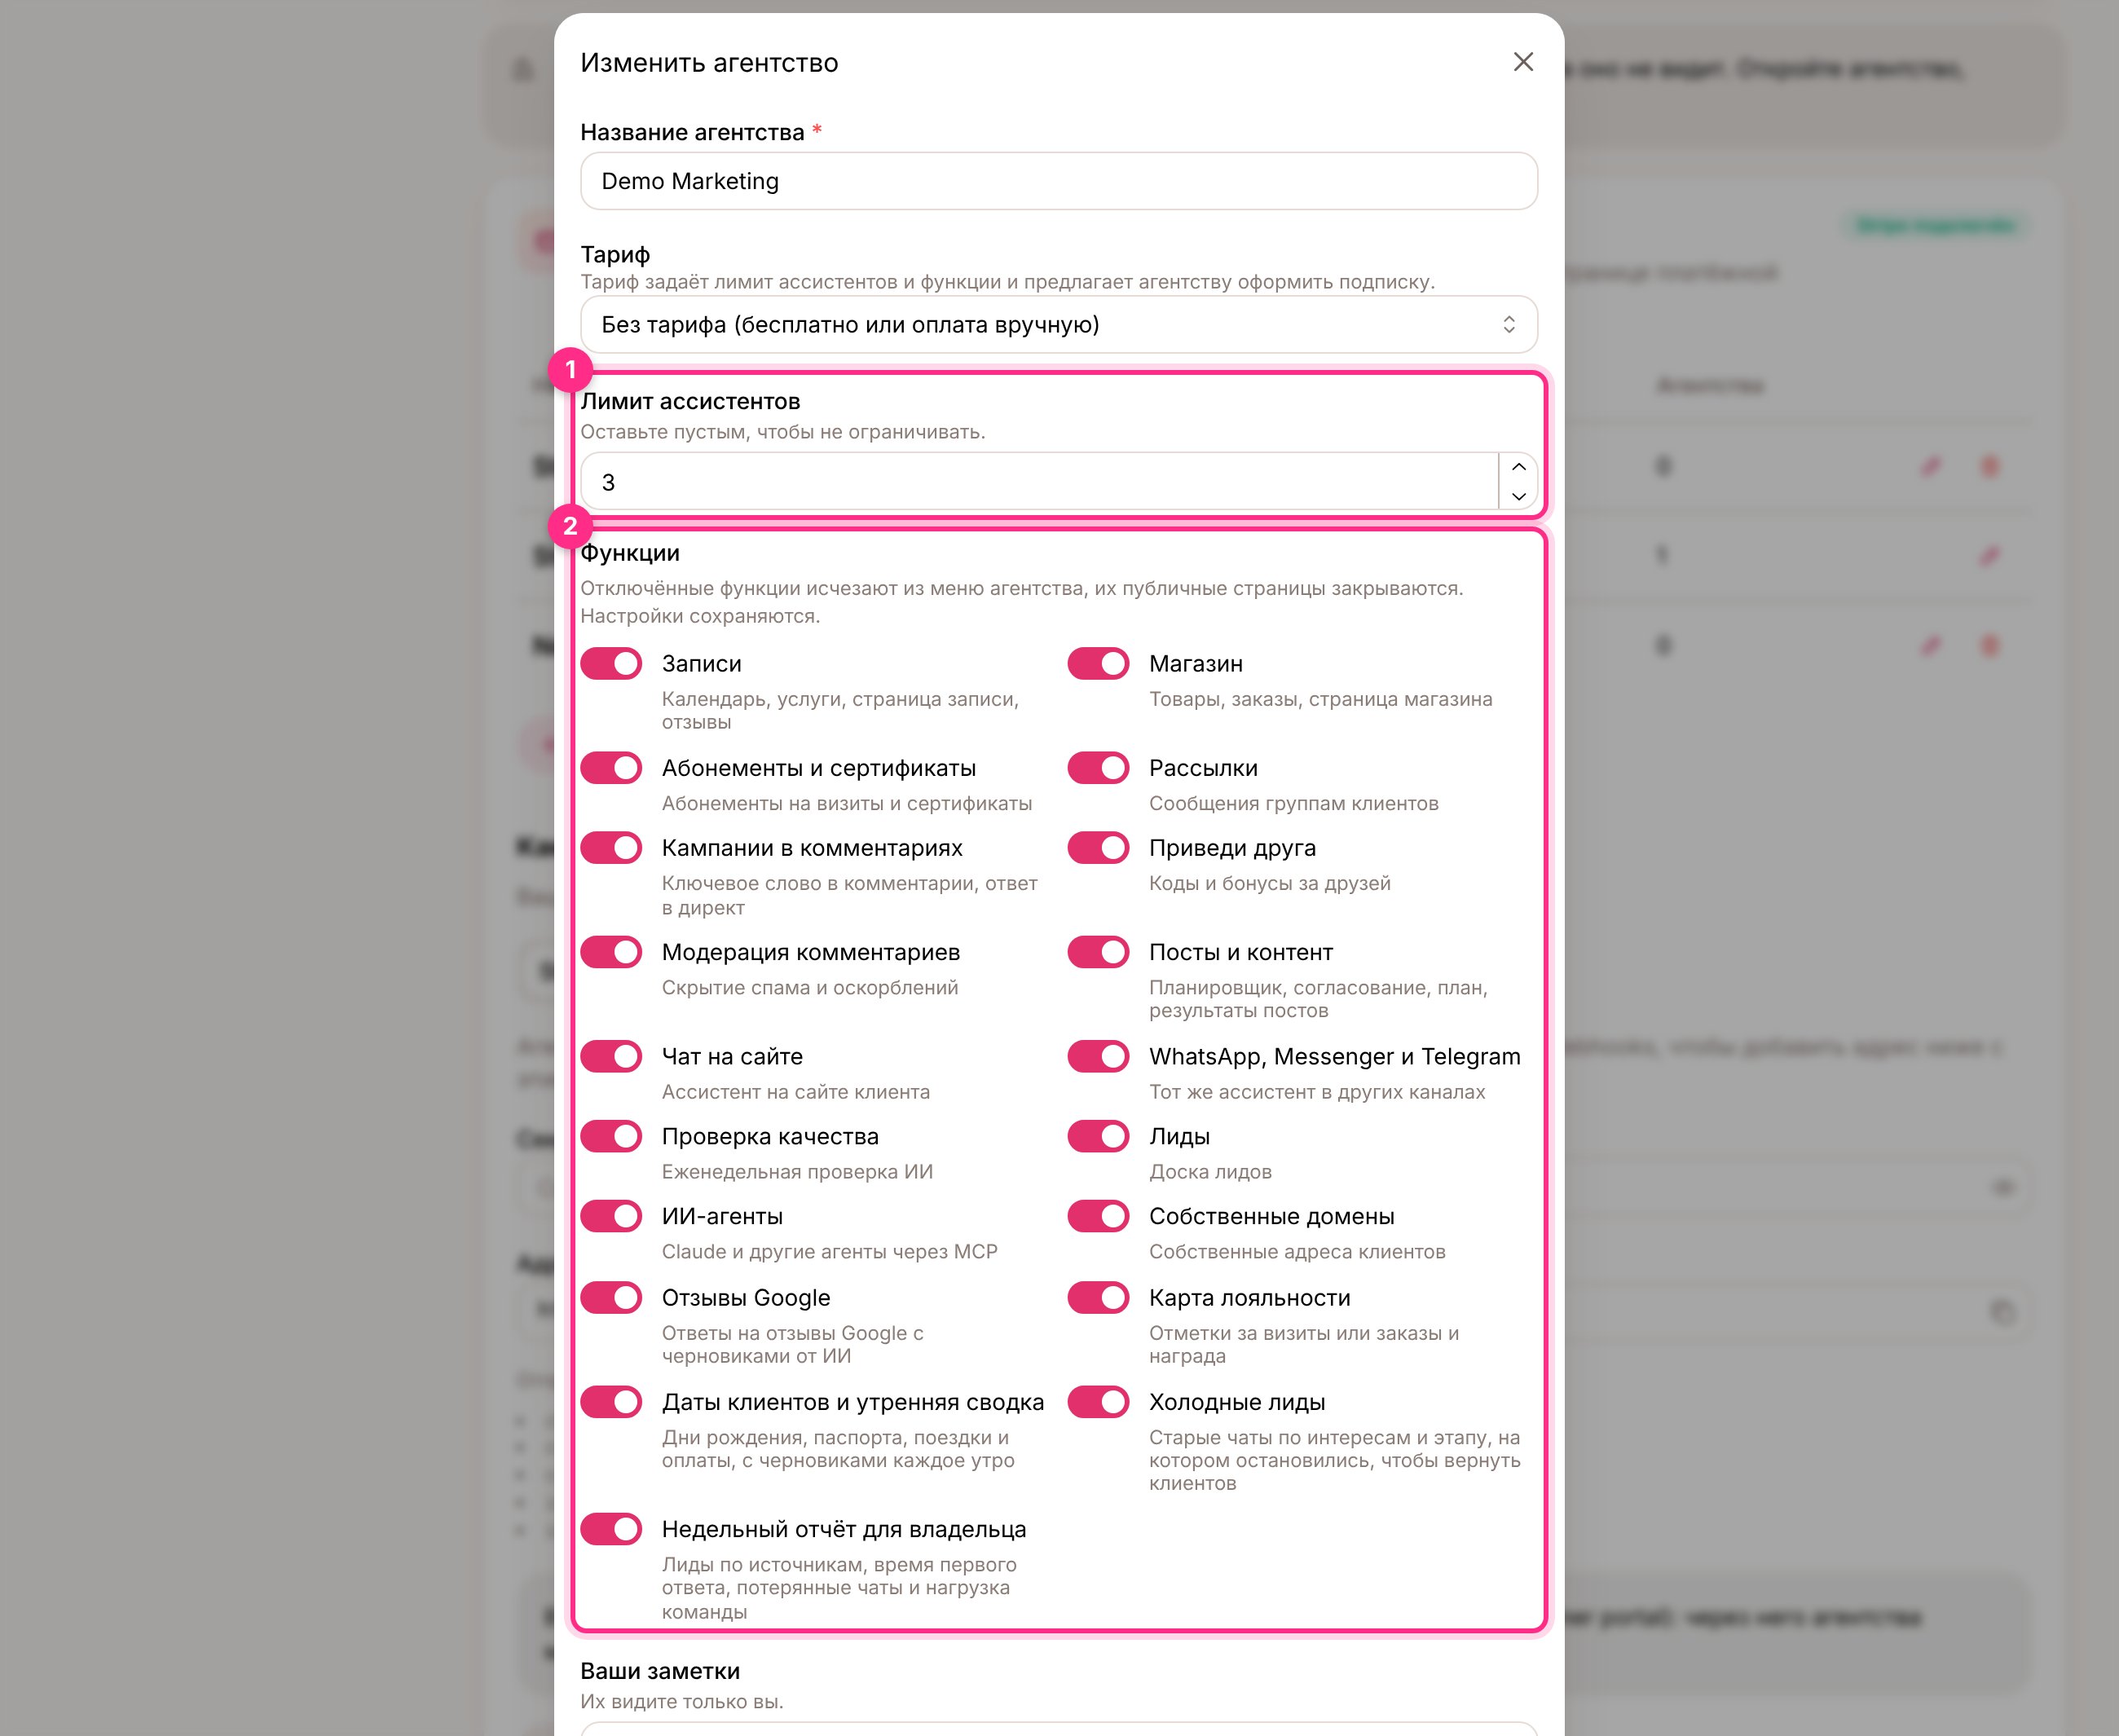Toggle the Лиды switch

[1098, 1136]
